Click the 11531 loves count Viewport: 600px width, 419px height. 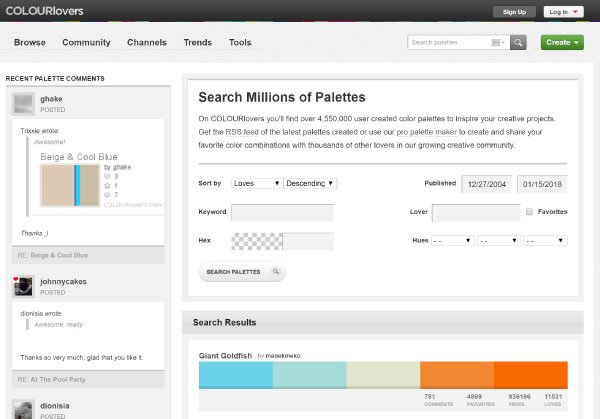[553, 396]
